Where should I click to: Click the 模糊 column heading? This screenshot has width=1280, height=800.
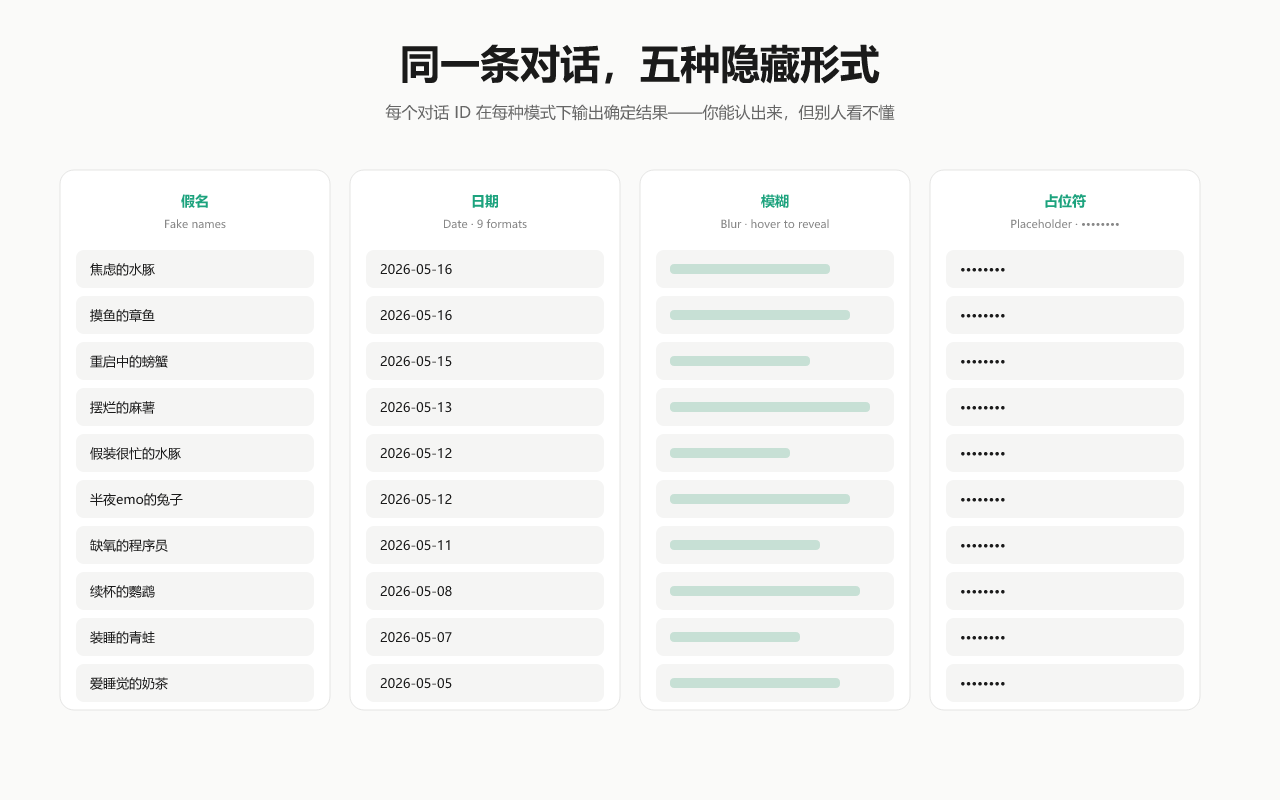[x=775, y=201]
